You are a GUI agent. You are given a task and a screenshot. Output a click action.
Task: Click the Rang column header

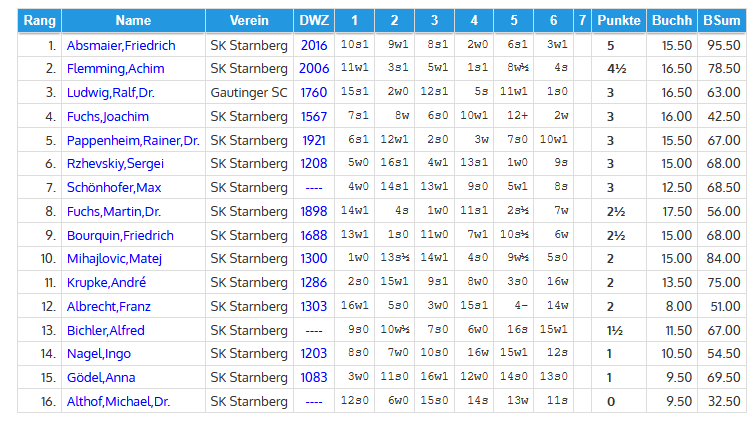[x=40, y=20]
